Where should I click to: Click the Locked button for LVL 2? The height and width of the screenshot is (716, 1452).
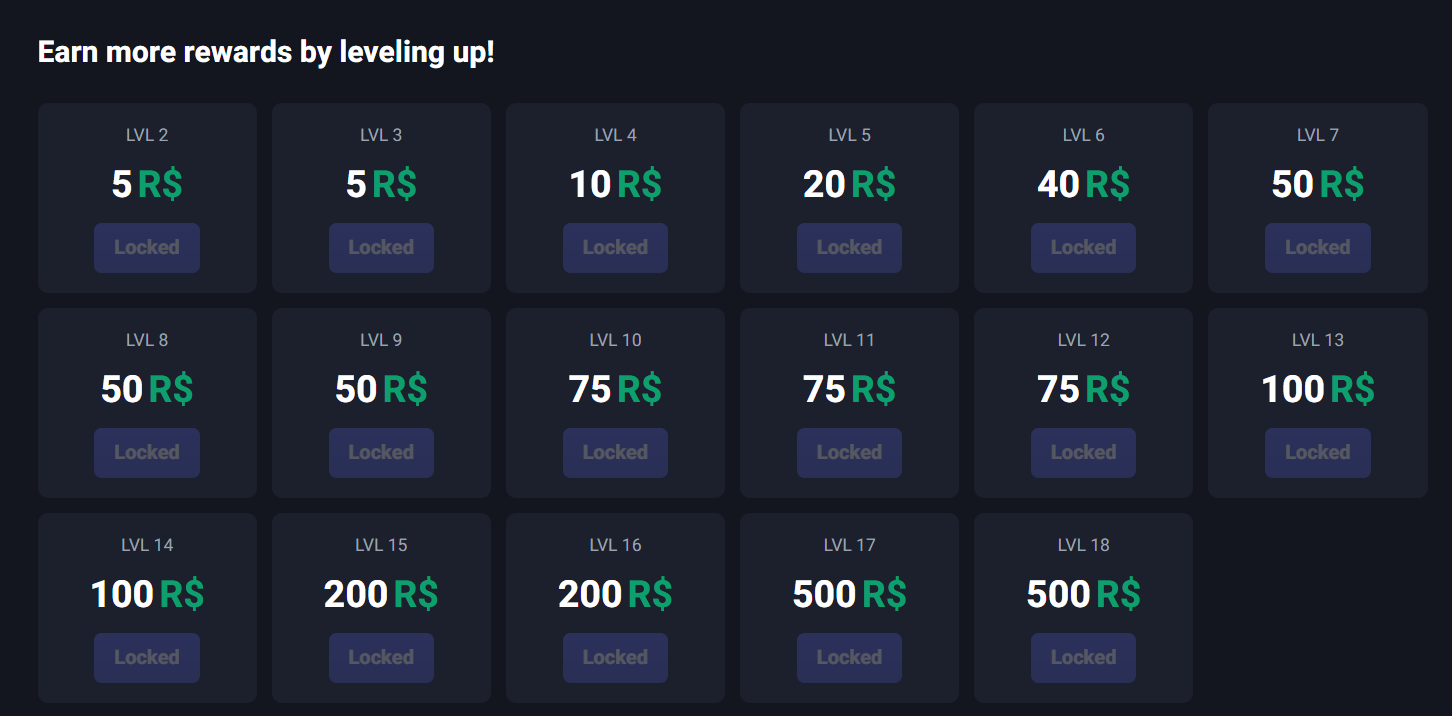point(147,248)
